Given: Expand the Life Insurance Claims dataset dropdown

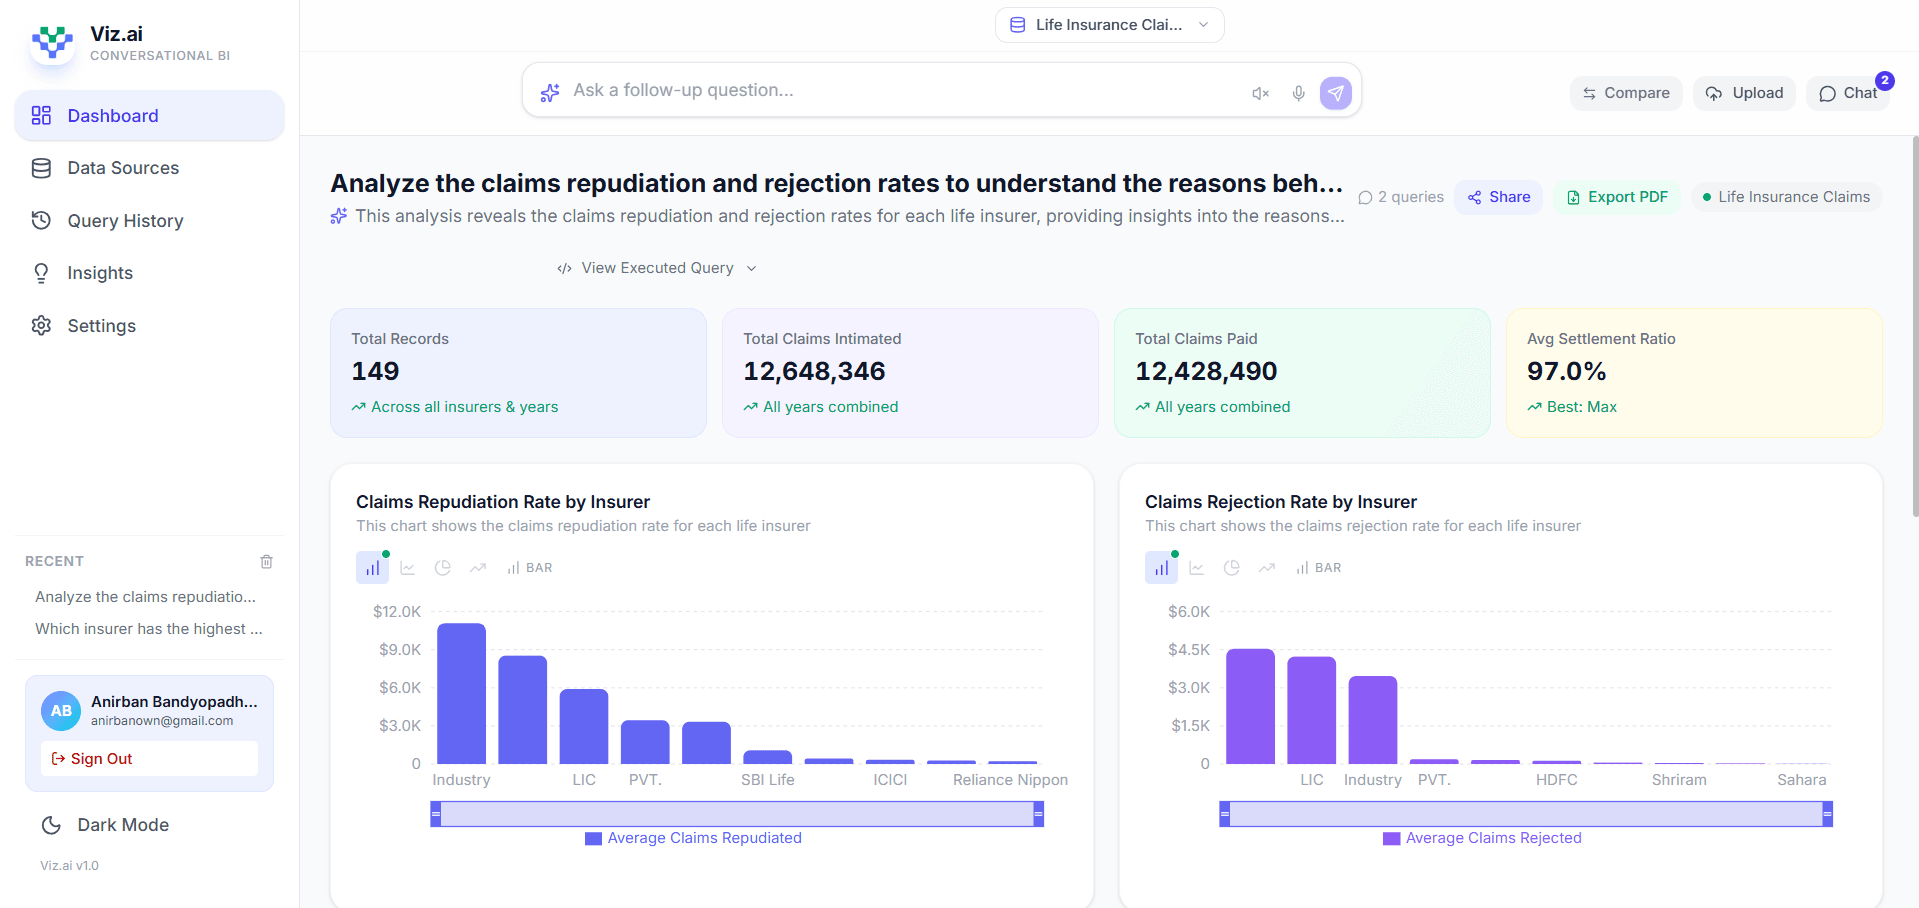Looking at the screenshot, I should [1108, 24].
